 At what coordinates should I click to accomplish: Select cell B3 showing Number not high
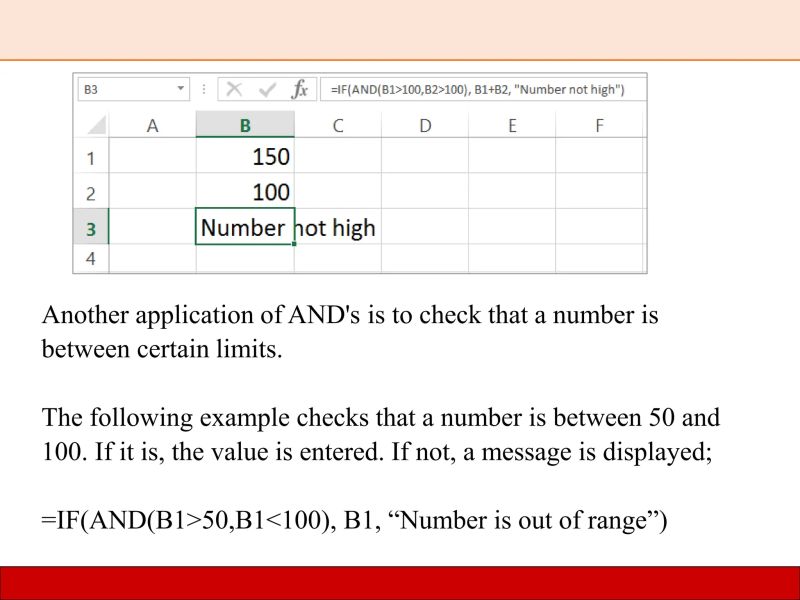[245, 227]
